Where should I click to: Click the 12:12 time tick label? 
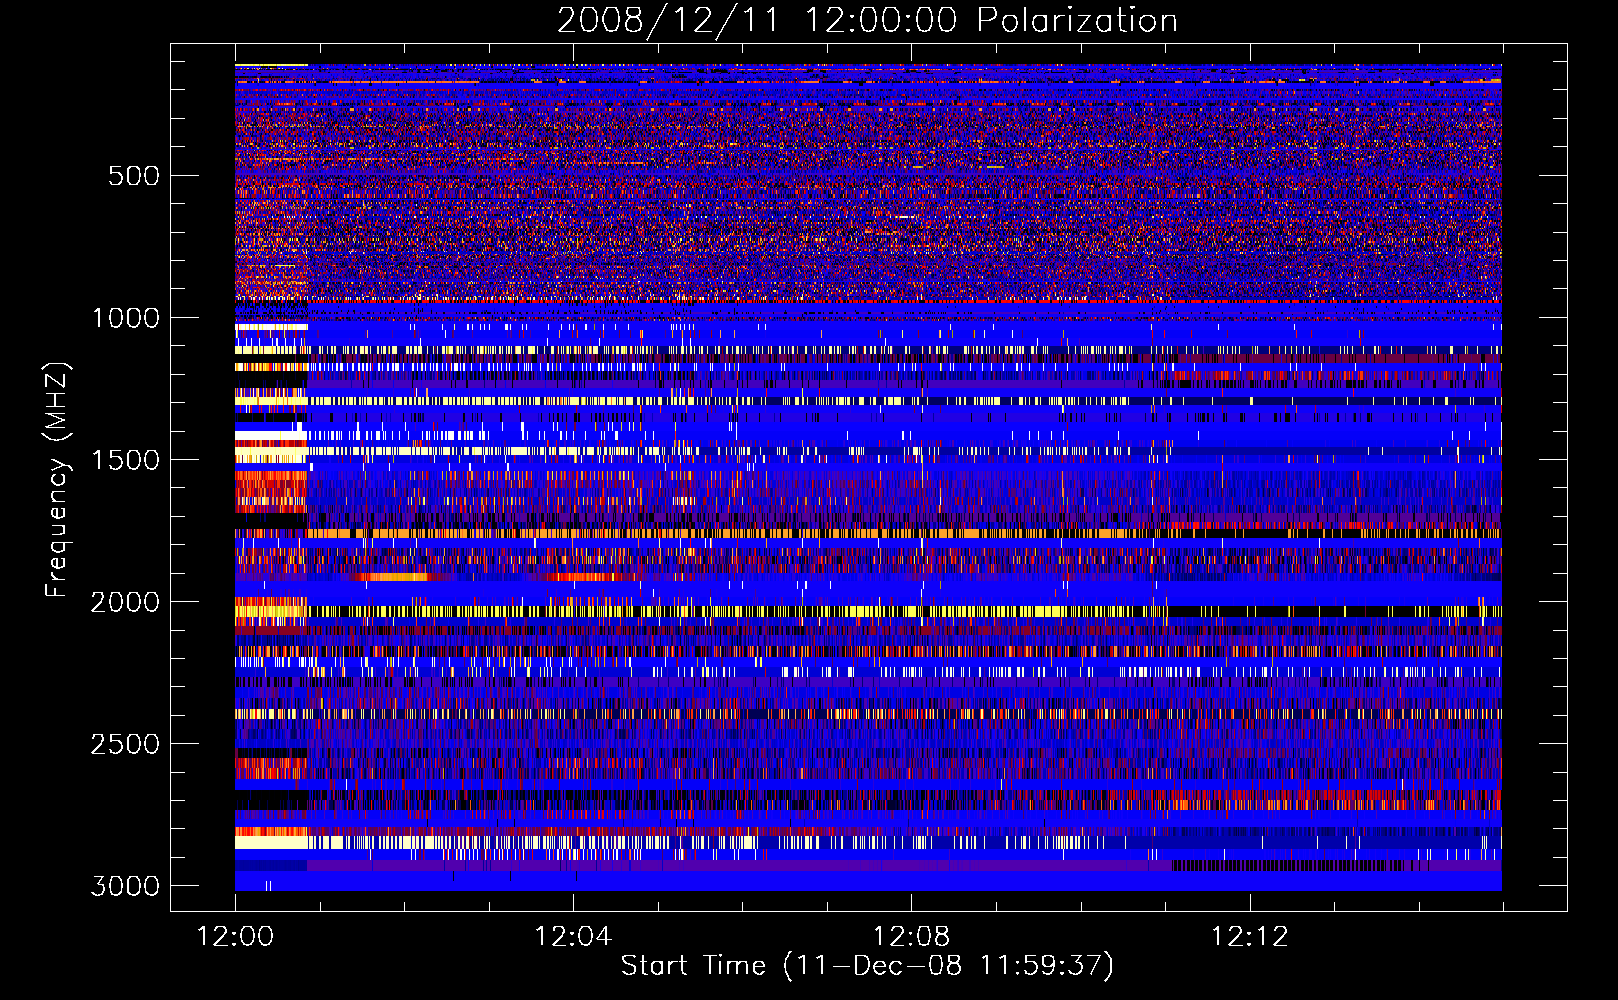coord(1250,937)
